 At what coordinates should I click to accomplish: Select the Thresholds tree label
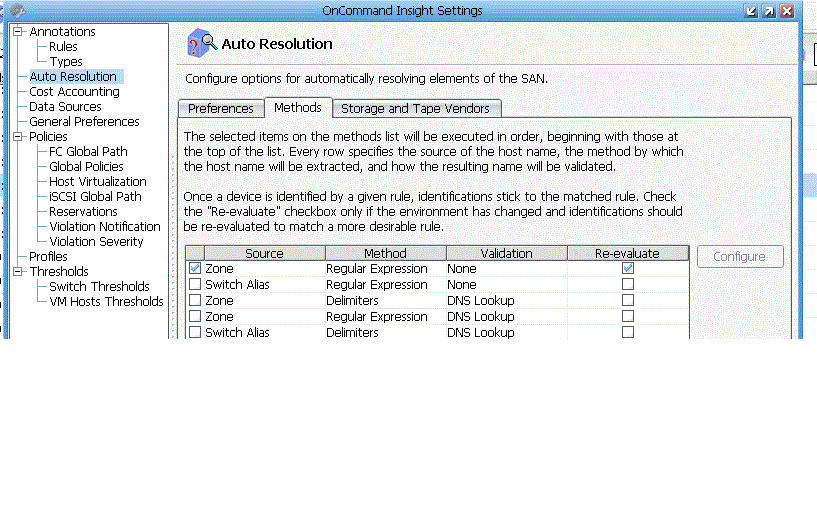point(59,271)
